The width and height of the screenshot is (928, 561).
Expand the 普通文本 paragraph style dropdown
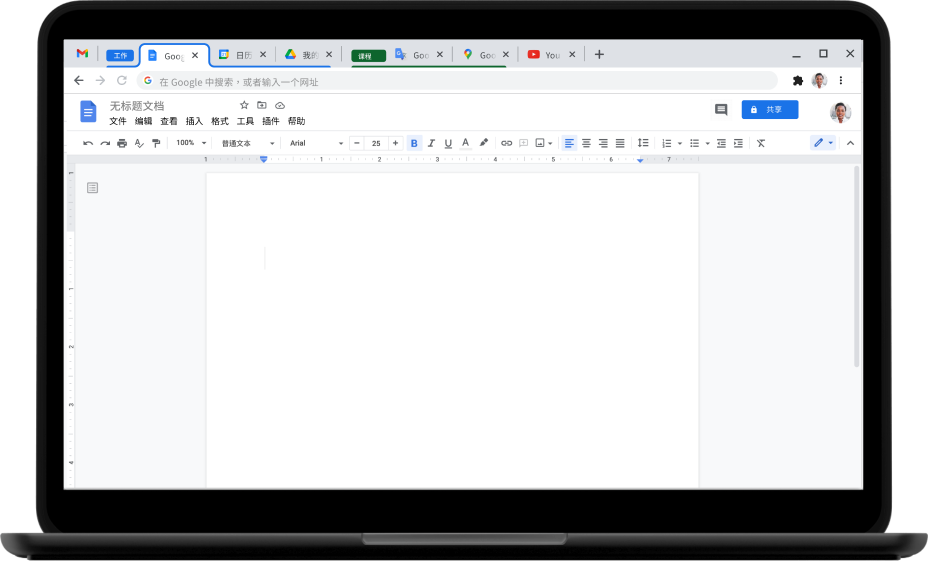(248, 143)
